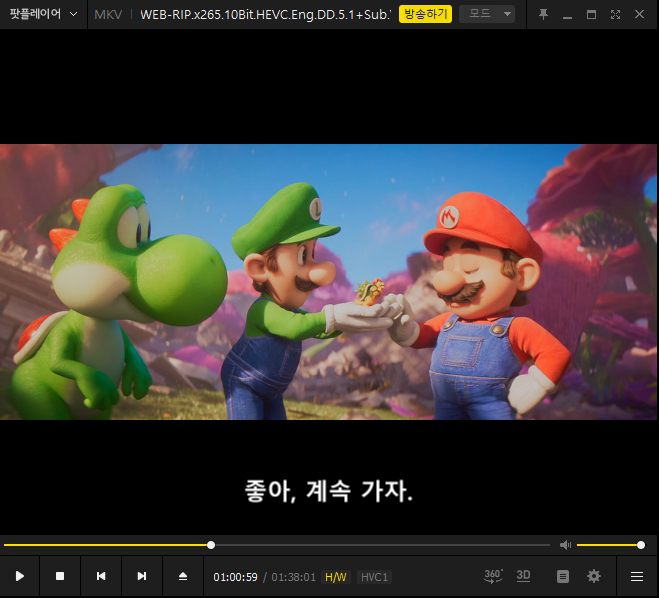Open the hamburger menu in control bar
Image resolution: width=659 pixels, height=598 pixels.
[637, 576]
